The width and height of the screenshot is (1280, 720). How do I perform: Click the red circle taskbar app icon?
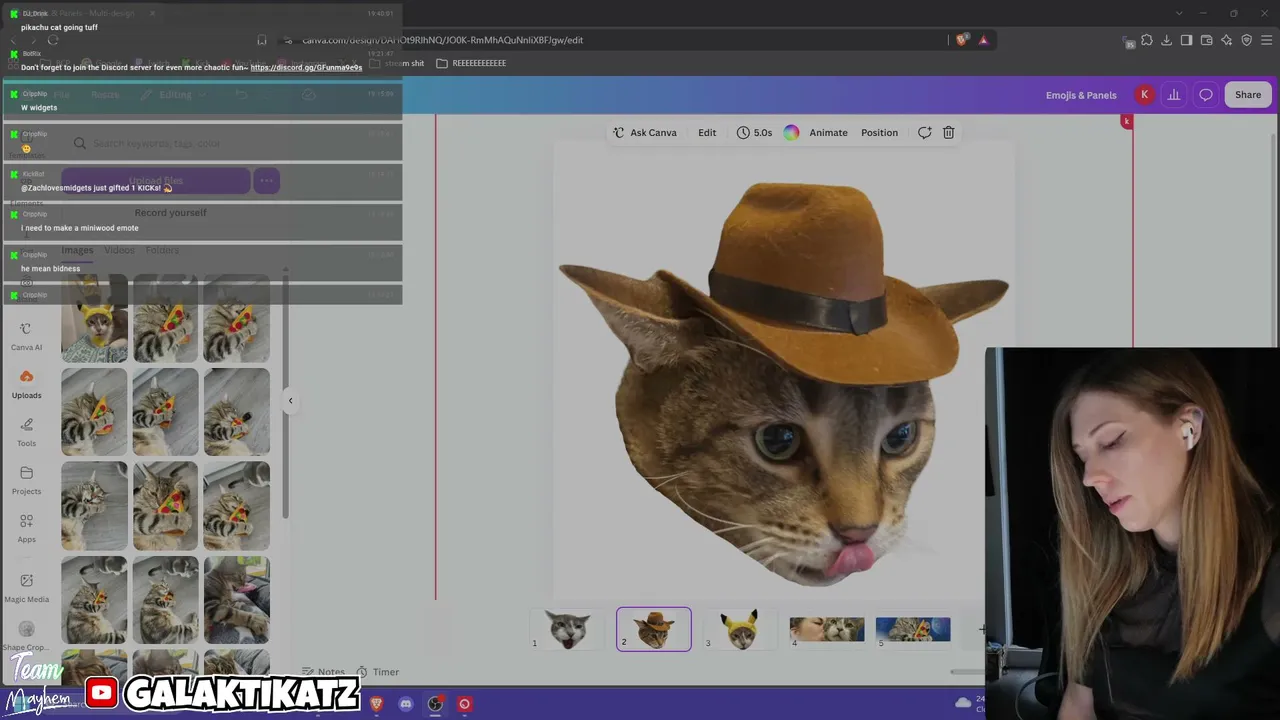click(x=464, y=704)
